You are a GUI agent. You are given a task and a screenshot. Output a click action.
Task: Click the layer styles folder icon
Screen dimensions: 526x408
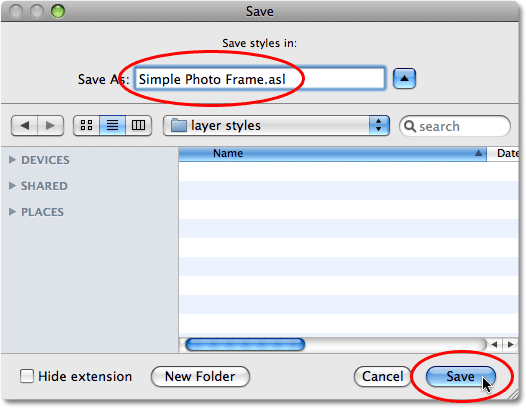point(178,126)
